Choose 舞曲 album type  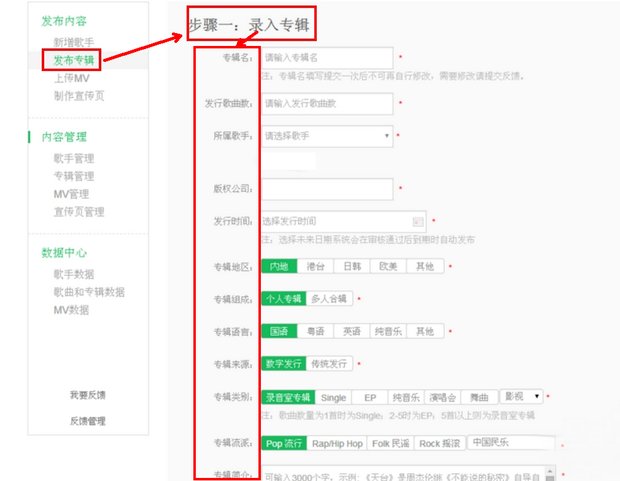pos(479,397)
